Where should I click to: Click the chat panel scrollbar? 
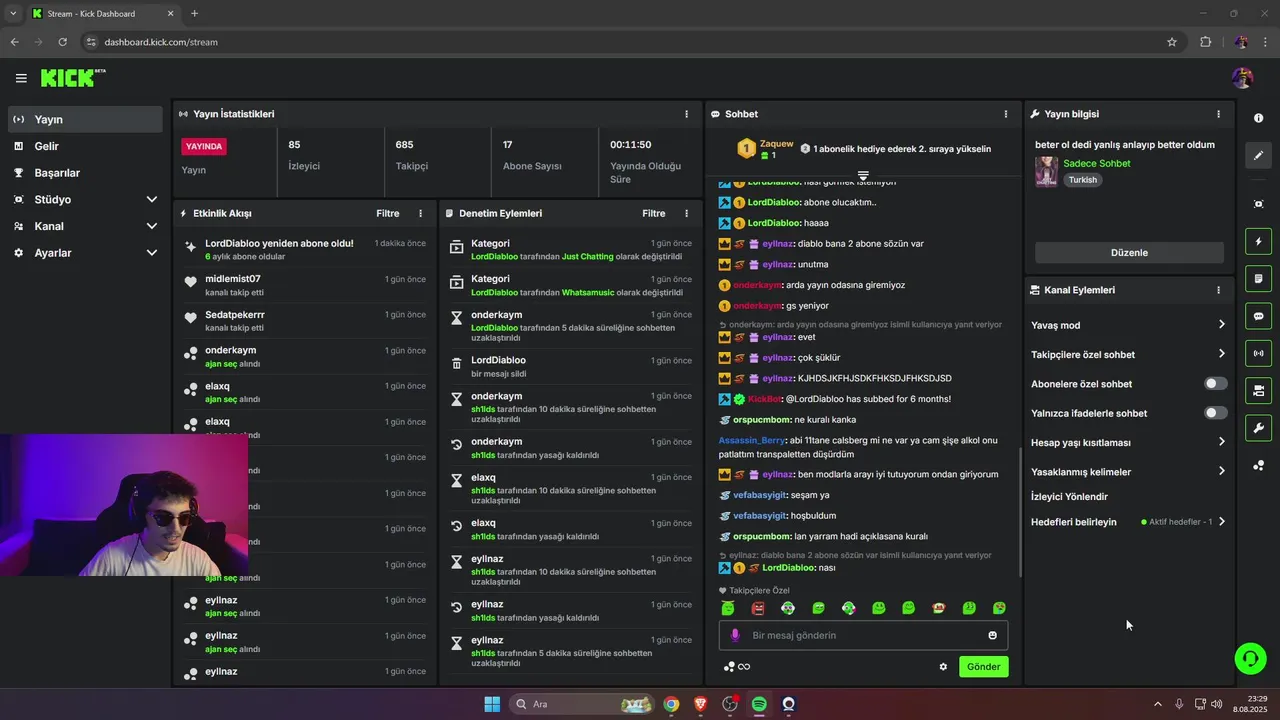1019,511
